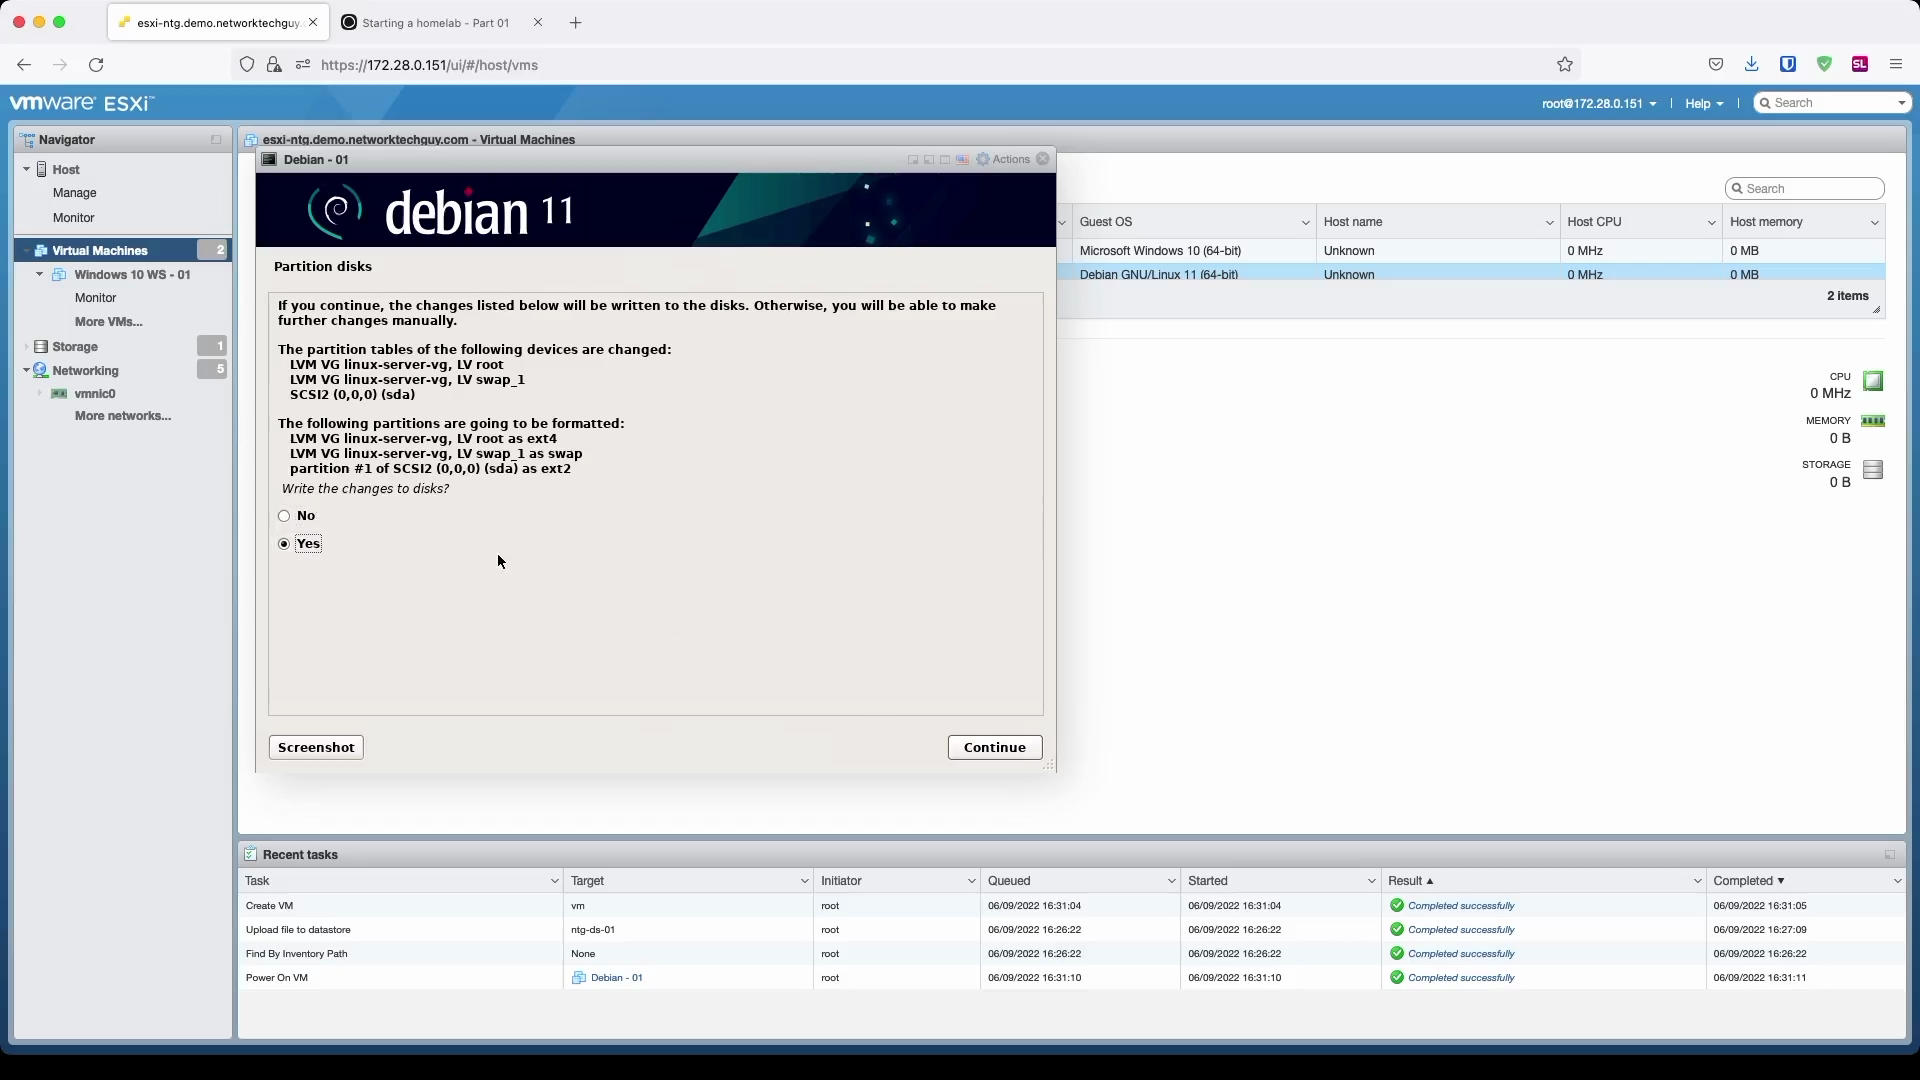Select Monitor under Host
The width and height of the screenshot is (1920, 1080).
pos(74,218)
